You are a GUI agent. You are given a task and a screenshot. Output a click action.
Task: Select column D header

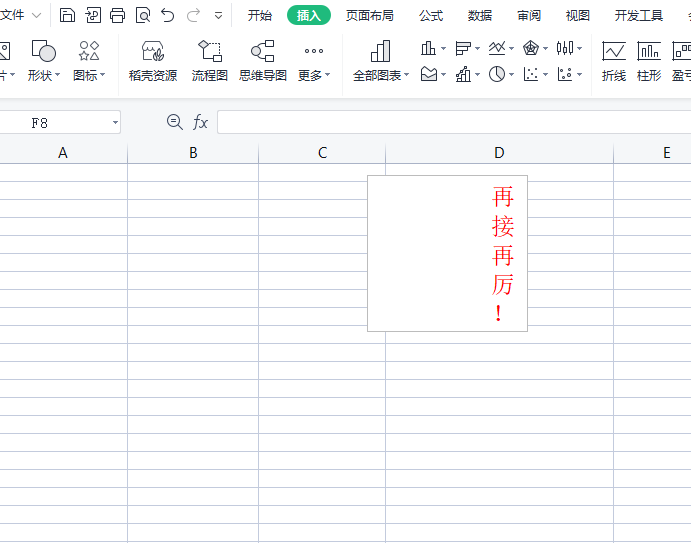coord(499,153)
